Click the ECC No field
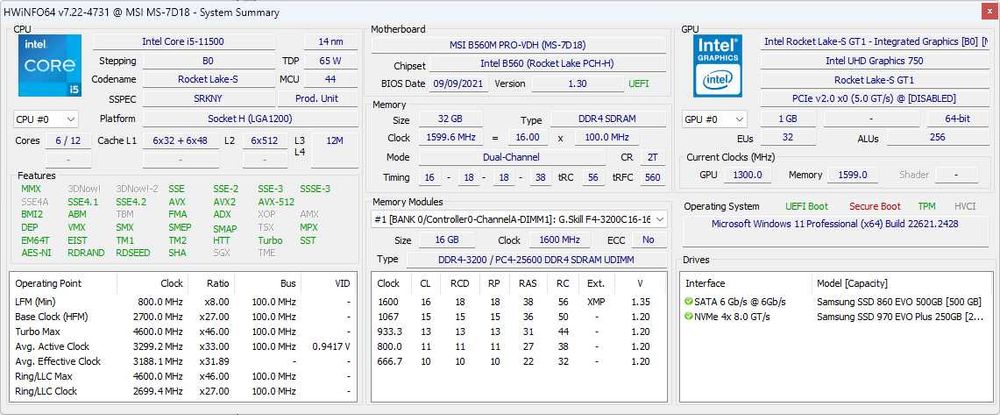Image resolution: width=1000 pixels, height=415 pixels. (648, 240)
